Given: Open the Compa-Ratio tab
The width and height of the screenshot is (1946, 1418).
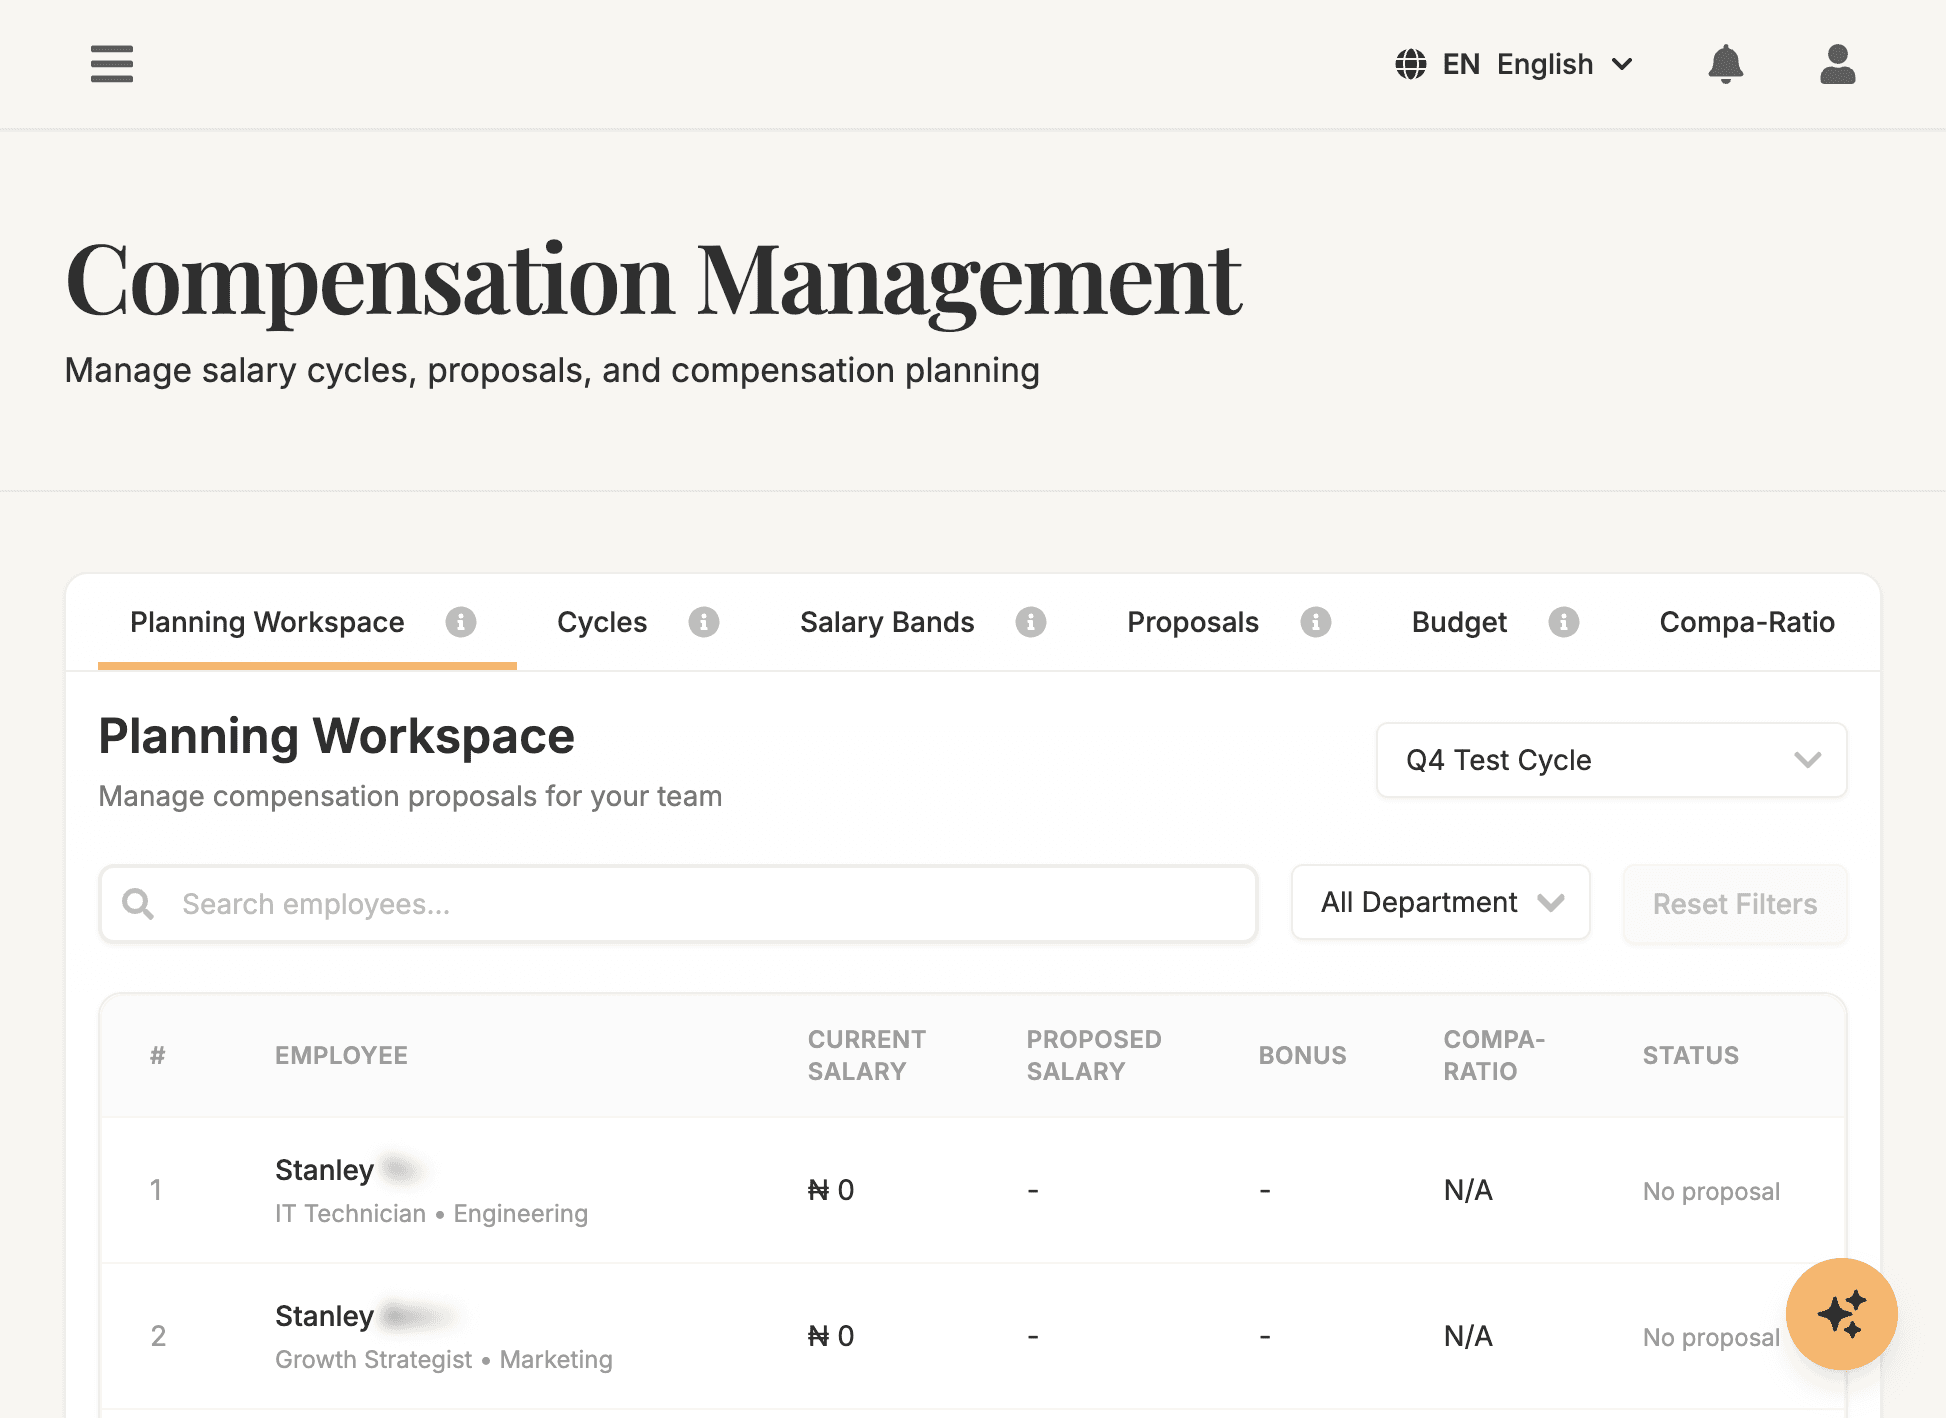Looking at the screenshot, I should [x=1746, y=622].
